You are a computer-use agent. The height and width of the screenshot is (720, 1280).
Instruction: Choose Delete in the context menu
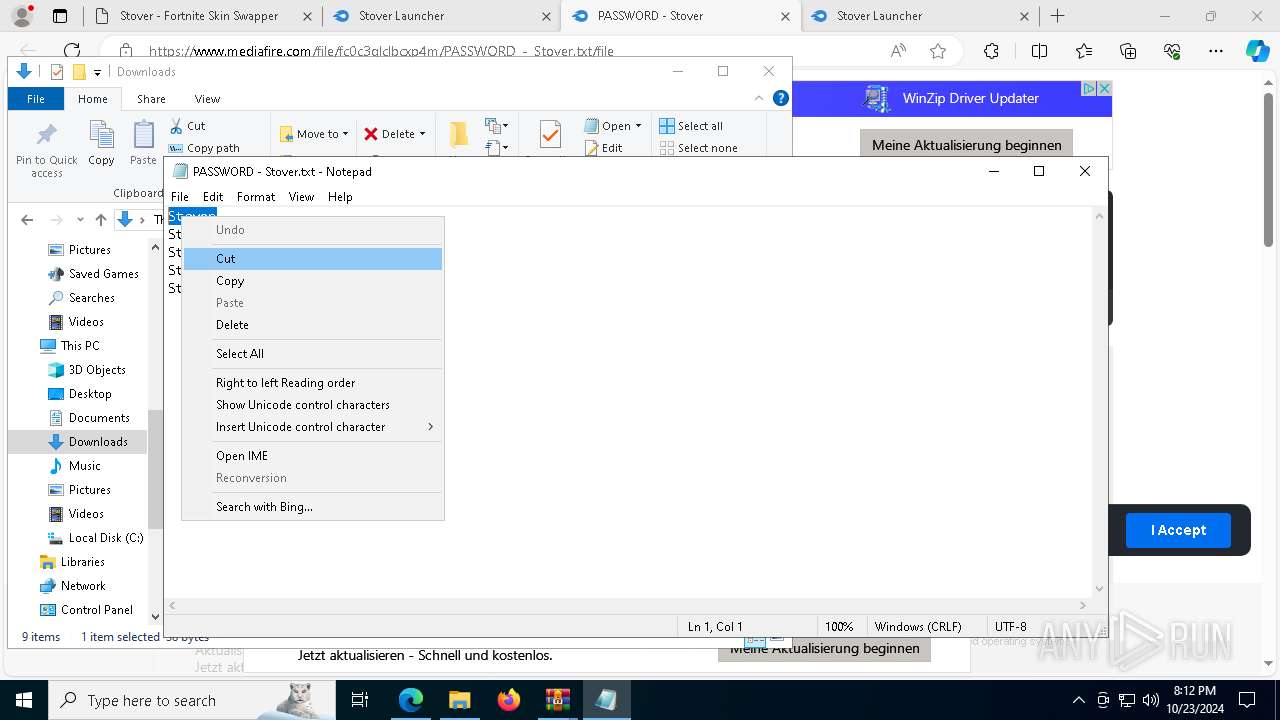[313, 325]
